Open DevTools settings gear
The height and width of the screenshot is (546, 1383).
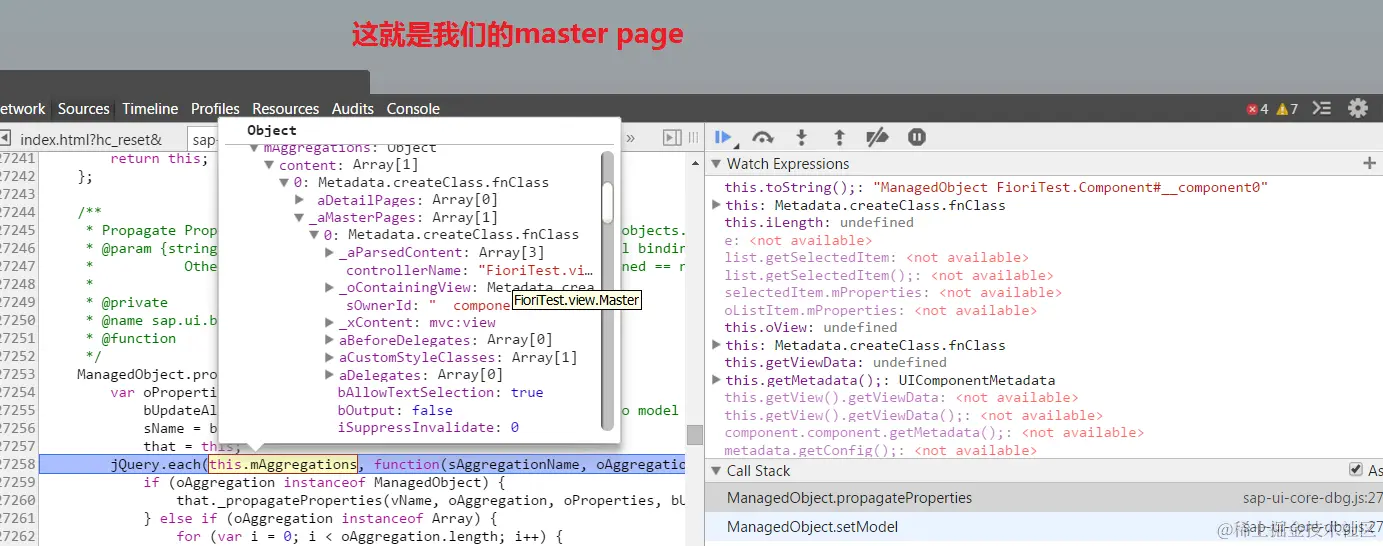click(x=1357, y=108)
